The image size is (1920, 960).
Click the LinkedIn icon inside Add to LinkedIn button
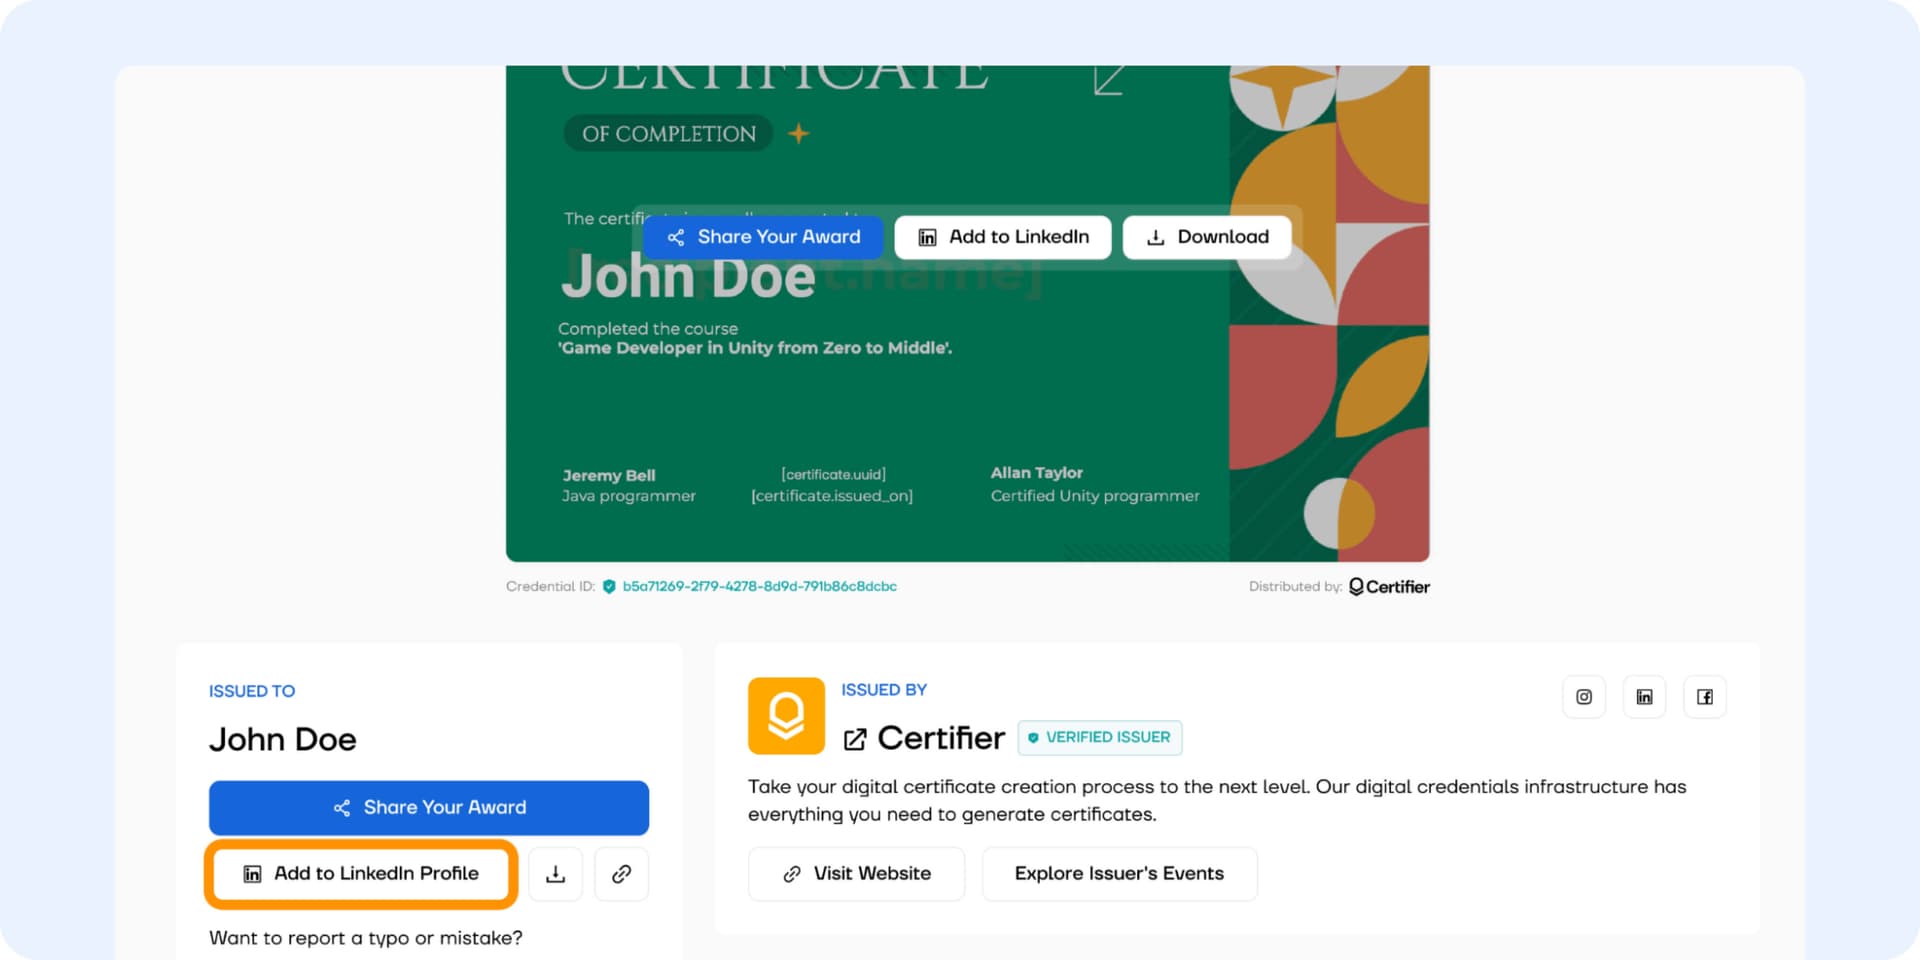[x=927, y=237]
